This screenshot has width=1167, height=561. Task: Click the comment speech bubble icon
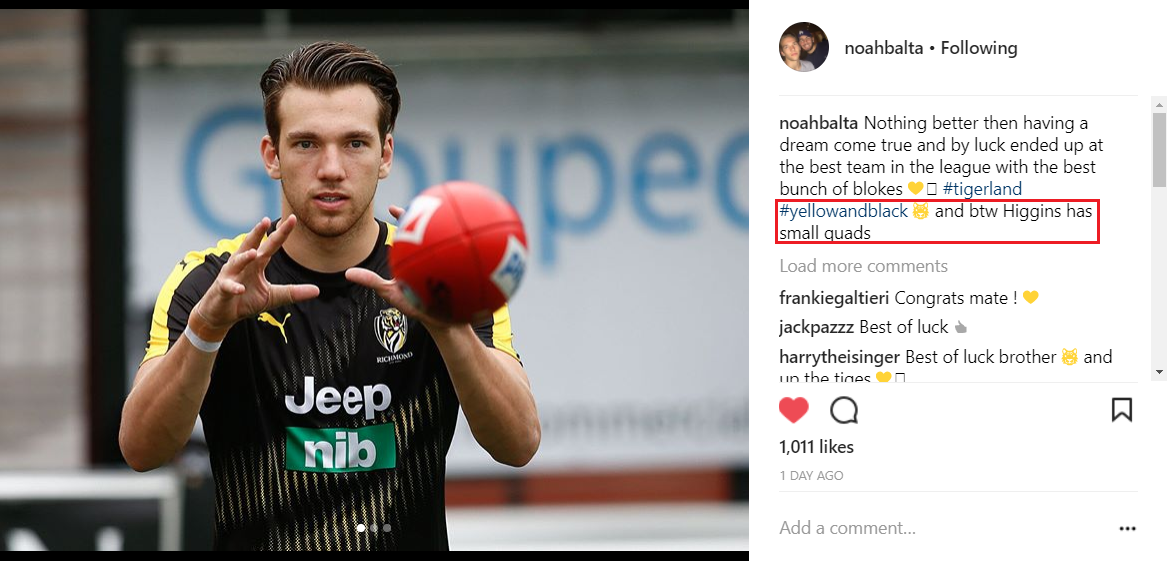pos(844,410)
